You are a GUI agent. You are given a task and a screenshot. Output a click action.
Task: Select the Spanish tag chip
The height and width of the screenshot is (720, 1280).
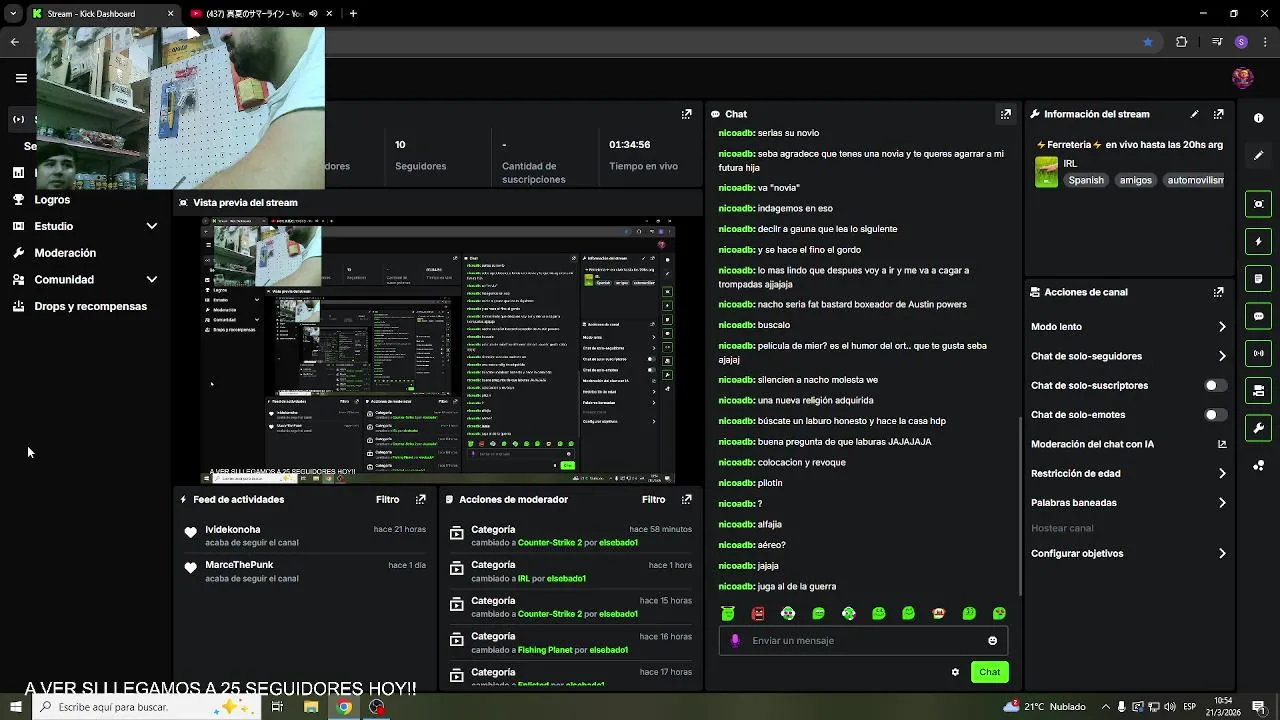click(x=1085, y=180)
